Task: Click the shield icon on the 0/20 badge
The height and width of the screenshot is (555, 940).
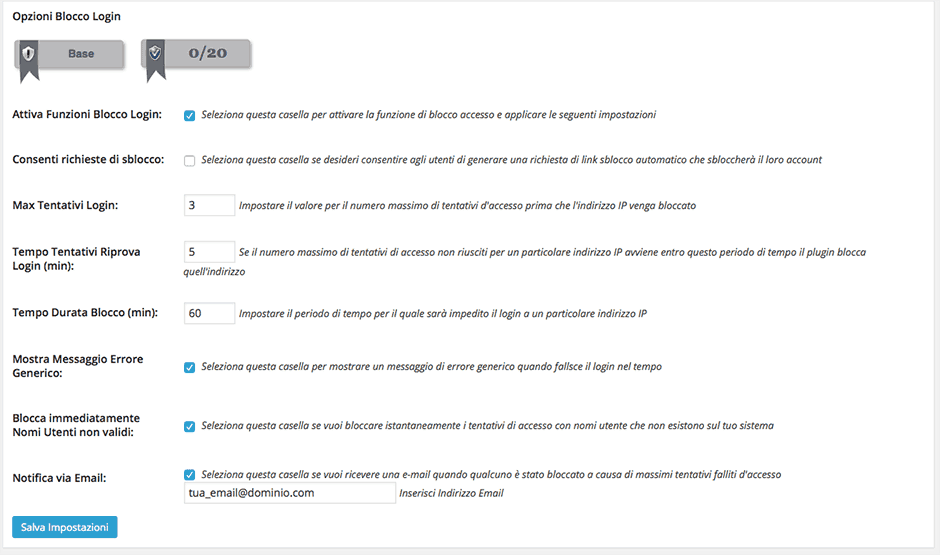Action: 155,54
